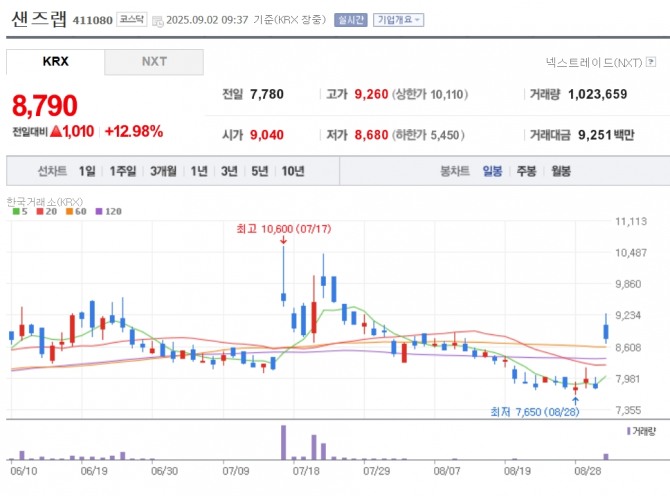Select the 월봉 candle chart

coord(561,171)
